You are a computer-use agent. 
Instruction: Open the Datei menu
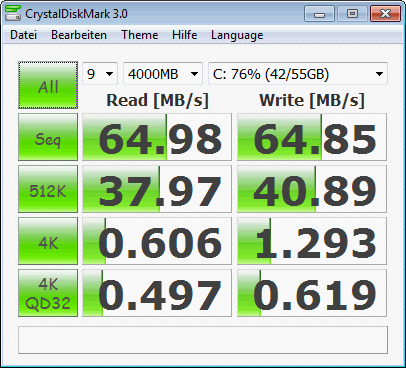[23, 35]
